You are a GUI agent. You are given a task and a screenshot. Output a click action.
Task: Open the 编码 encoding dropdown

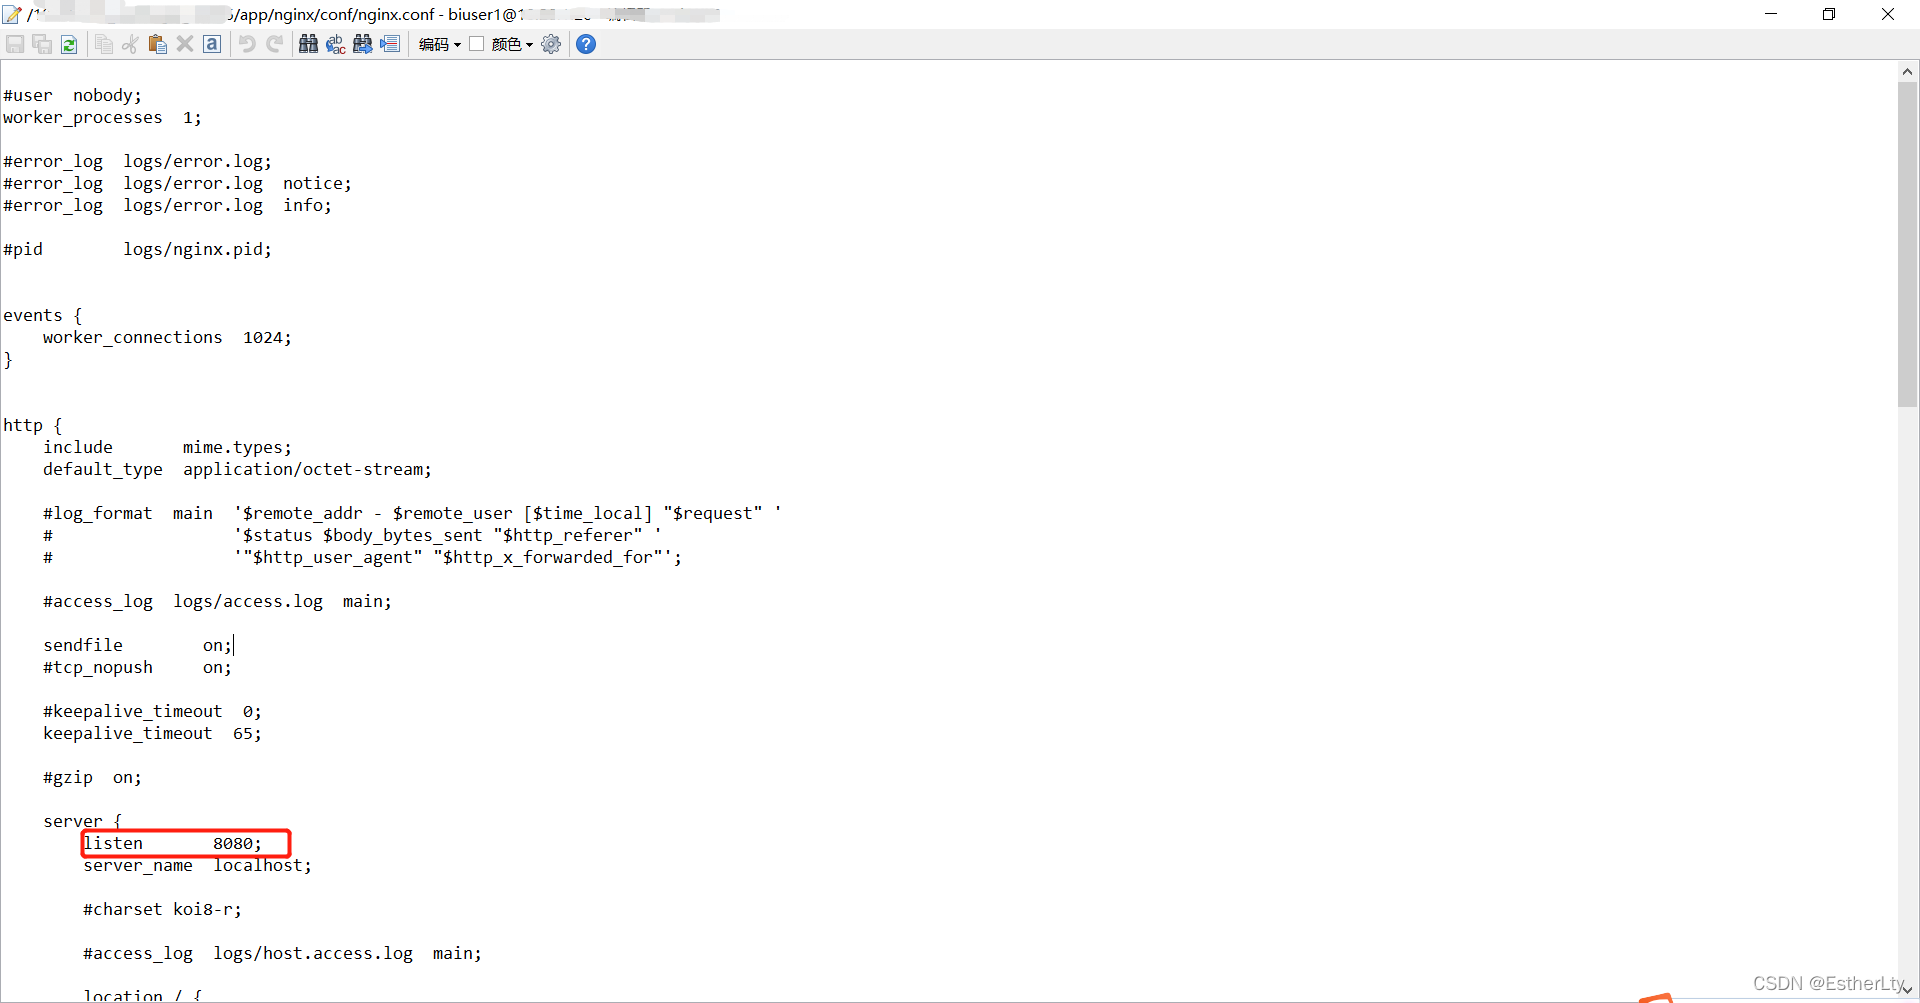pyautogui.click(x=440, y=44)
